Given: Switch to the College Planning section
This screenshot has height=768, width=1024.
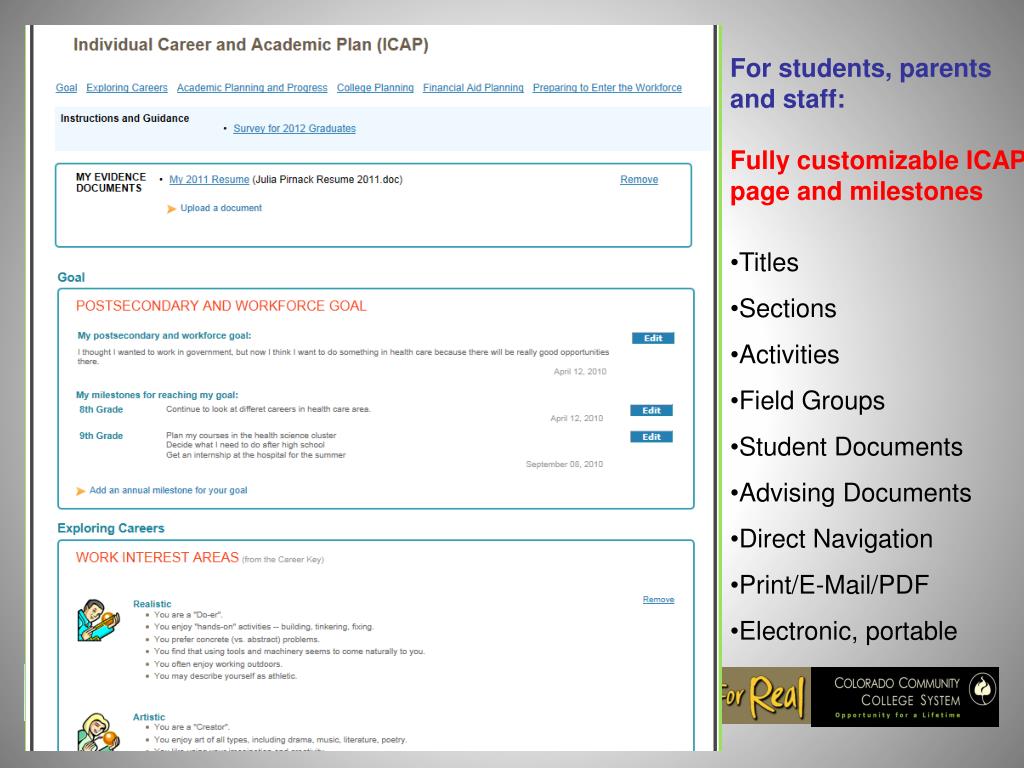Looking at the screenshot, I should click(x=375, y=87).
